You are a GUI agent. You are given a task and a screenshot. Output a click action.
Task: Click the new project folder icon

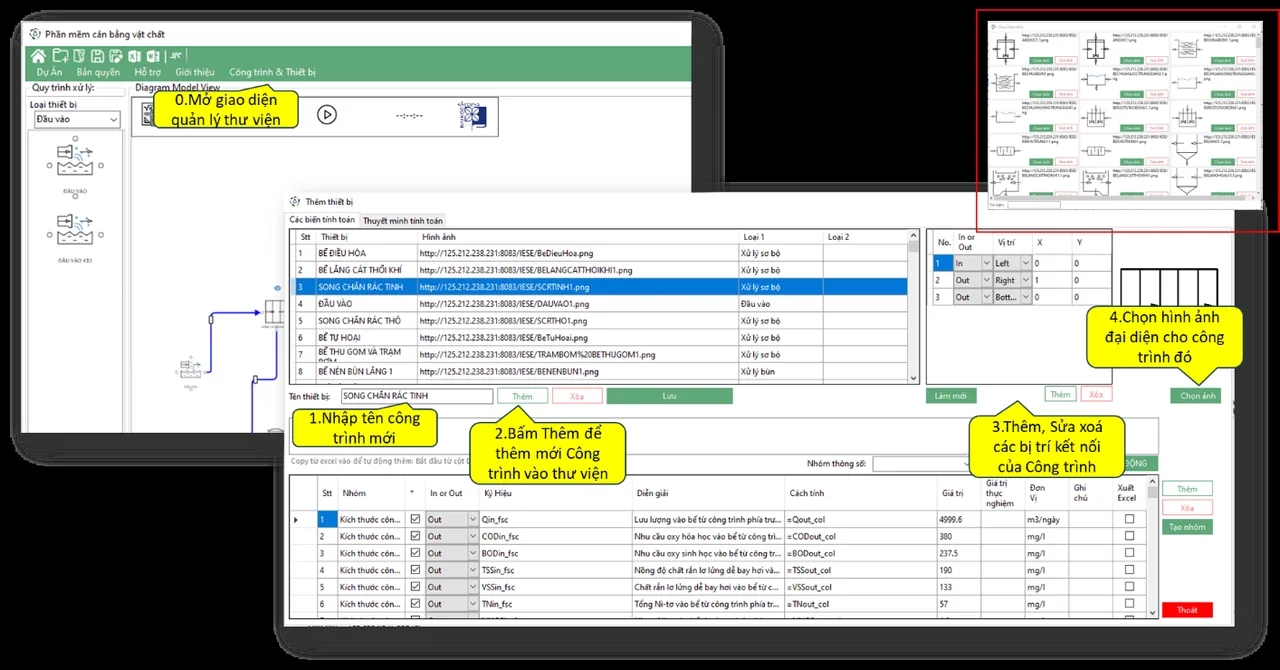click(60, 56)
